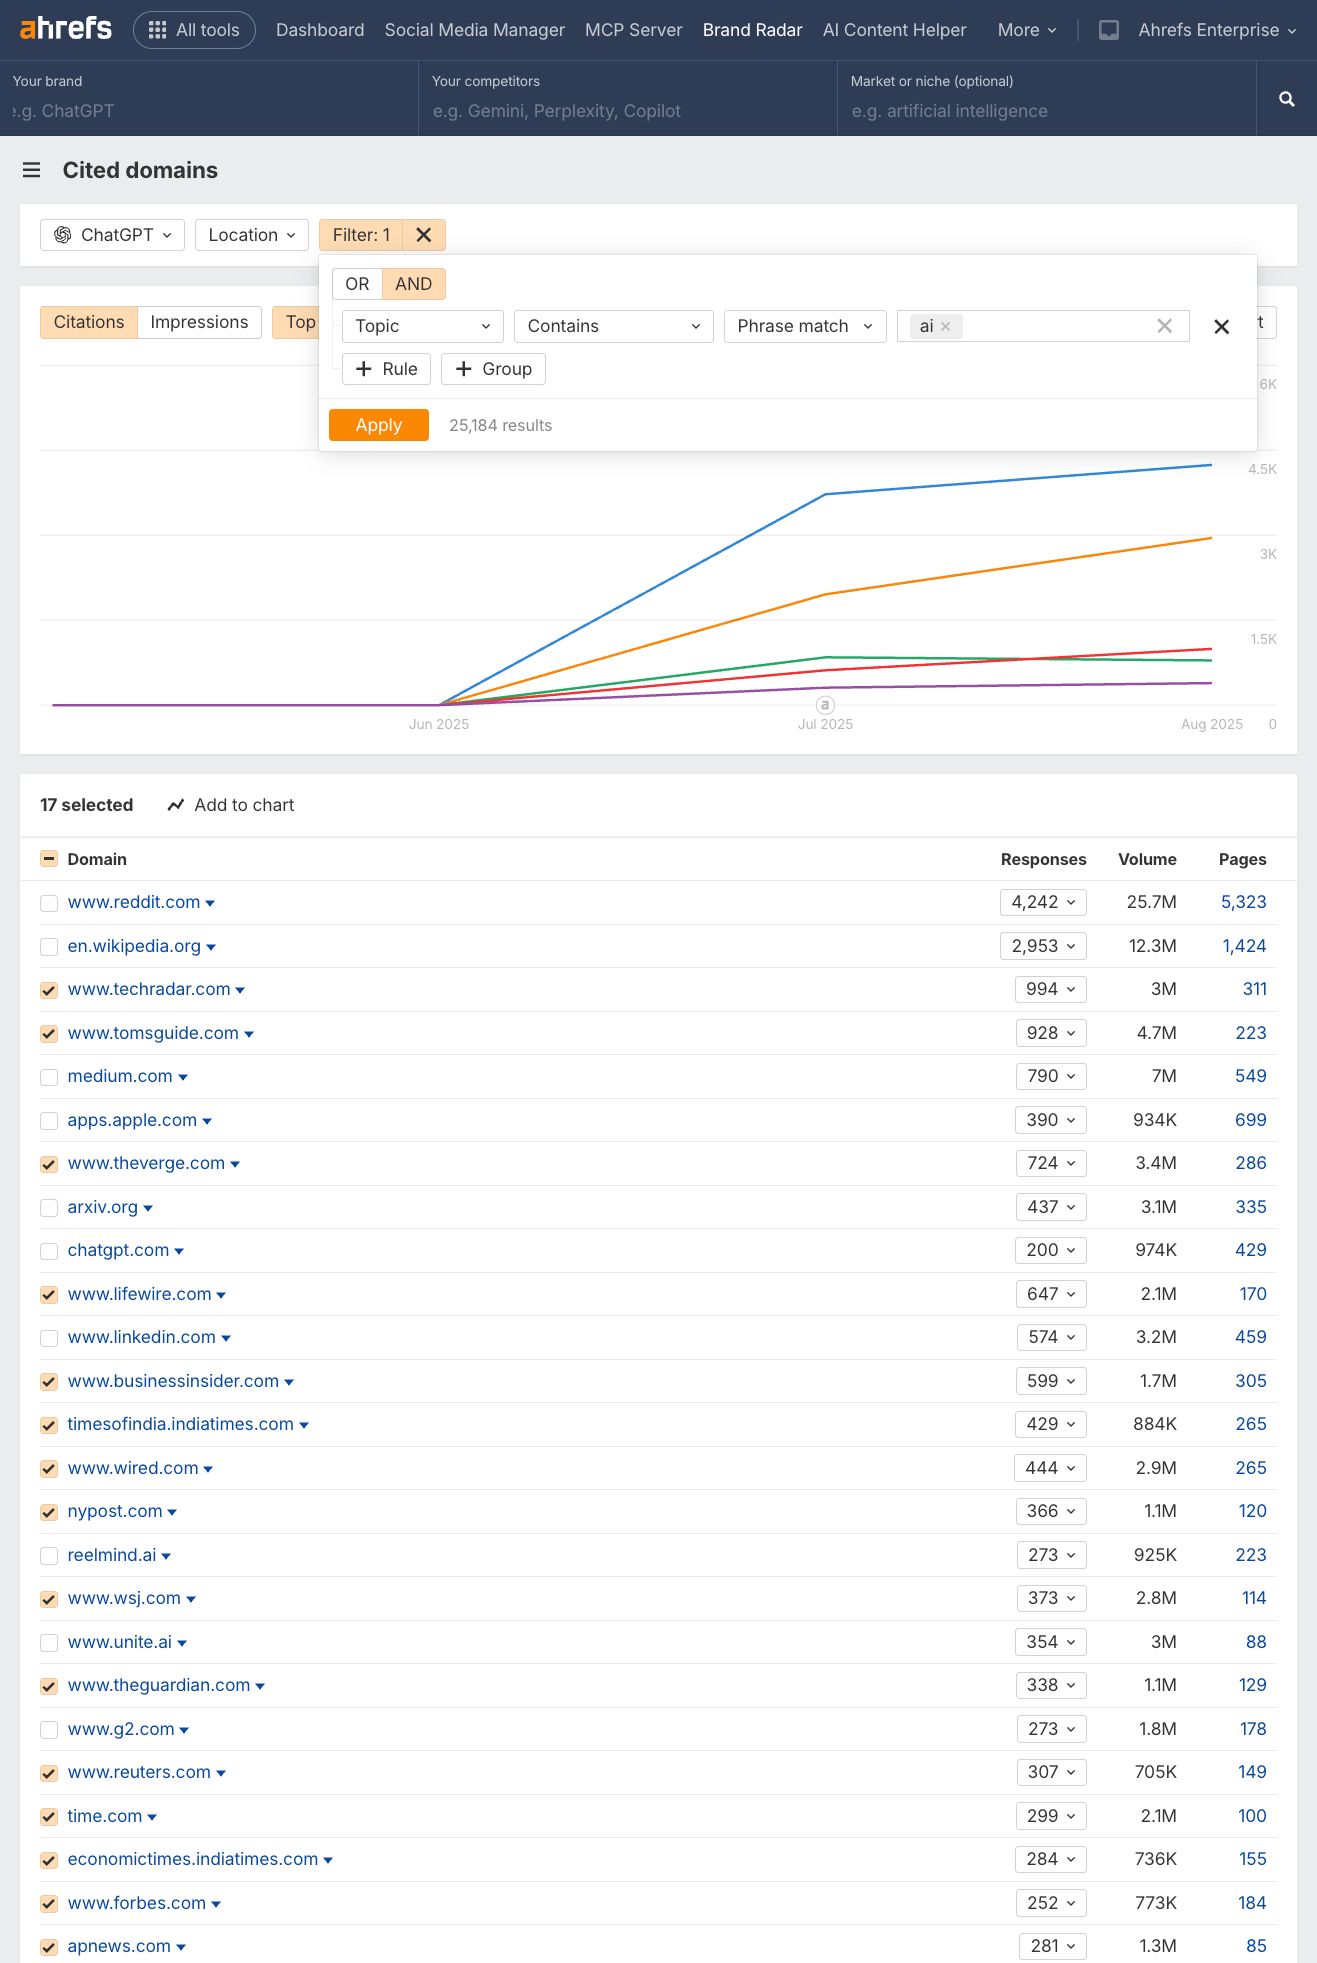Expand the Phrase match dropdown
1317x1963 pixels.
pyautogui.click(x=804, y=327)
